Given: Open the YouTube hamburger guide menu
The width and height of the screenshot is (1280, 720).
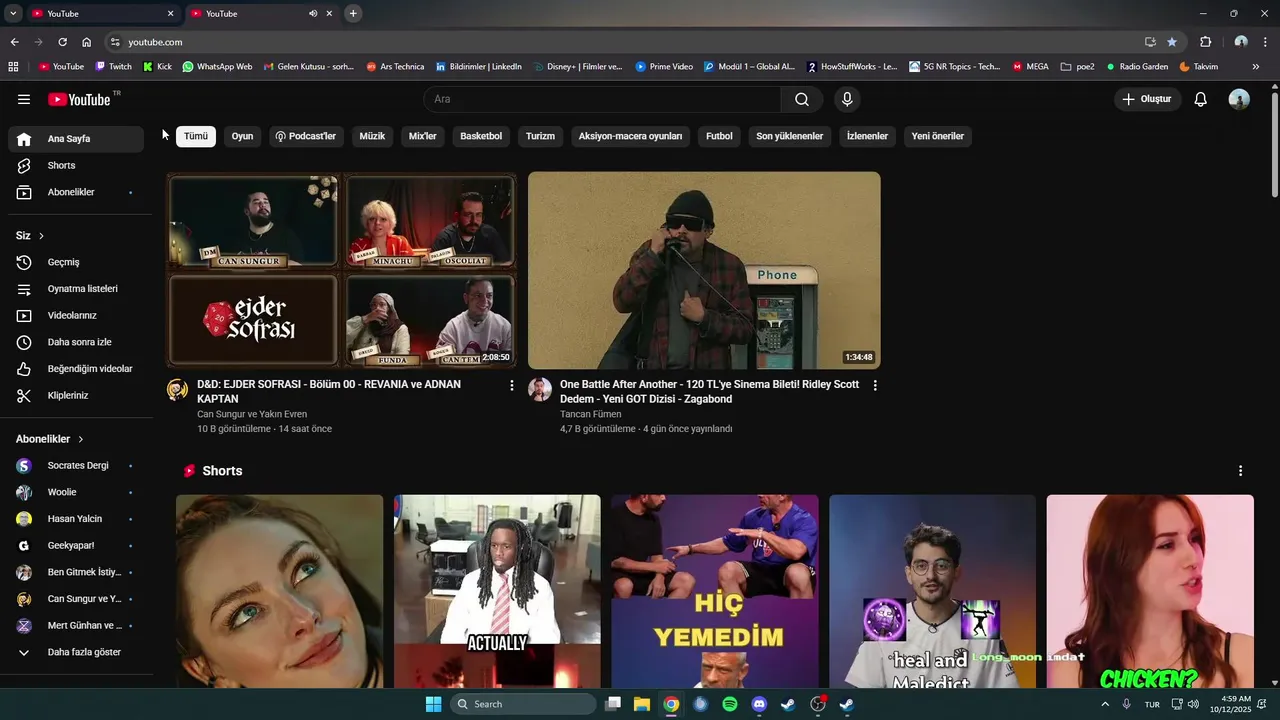Looking at the screenshot, I should (x=24, y=99).
